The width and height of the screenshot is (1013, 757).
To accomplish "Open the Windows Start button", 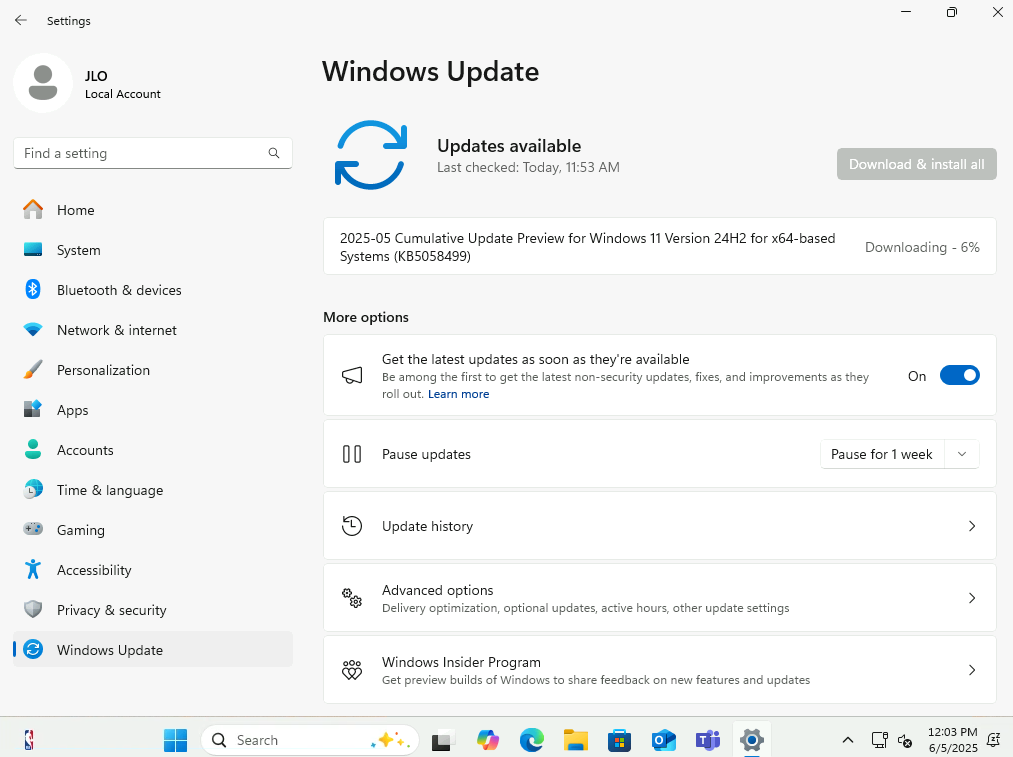I will (176, 740).
